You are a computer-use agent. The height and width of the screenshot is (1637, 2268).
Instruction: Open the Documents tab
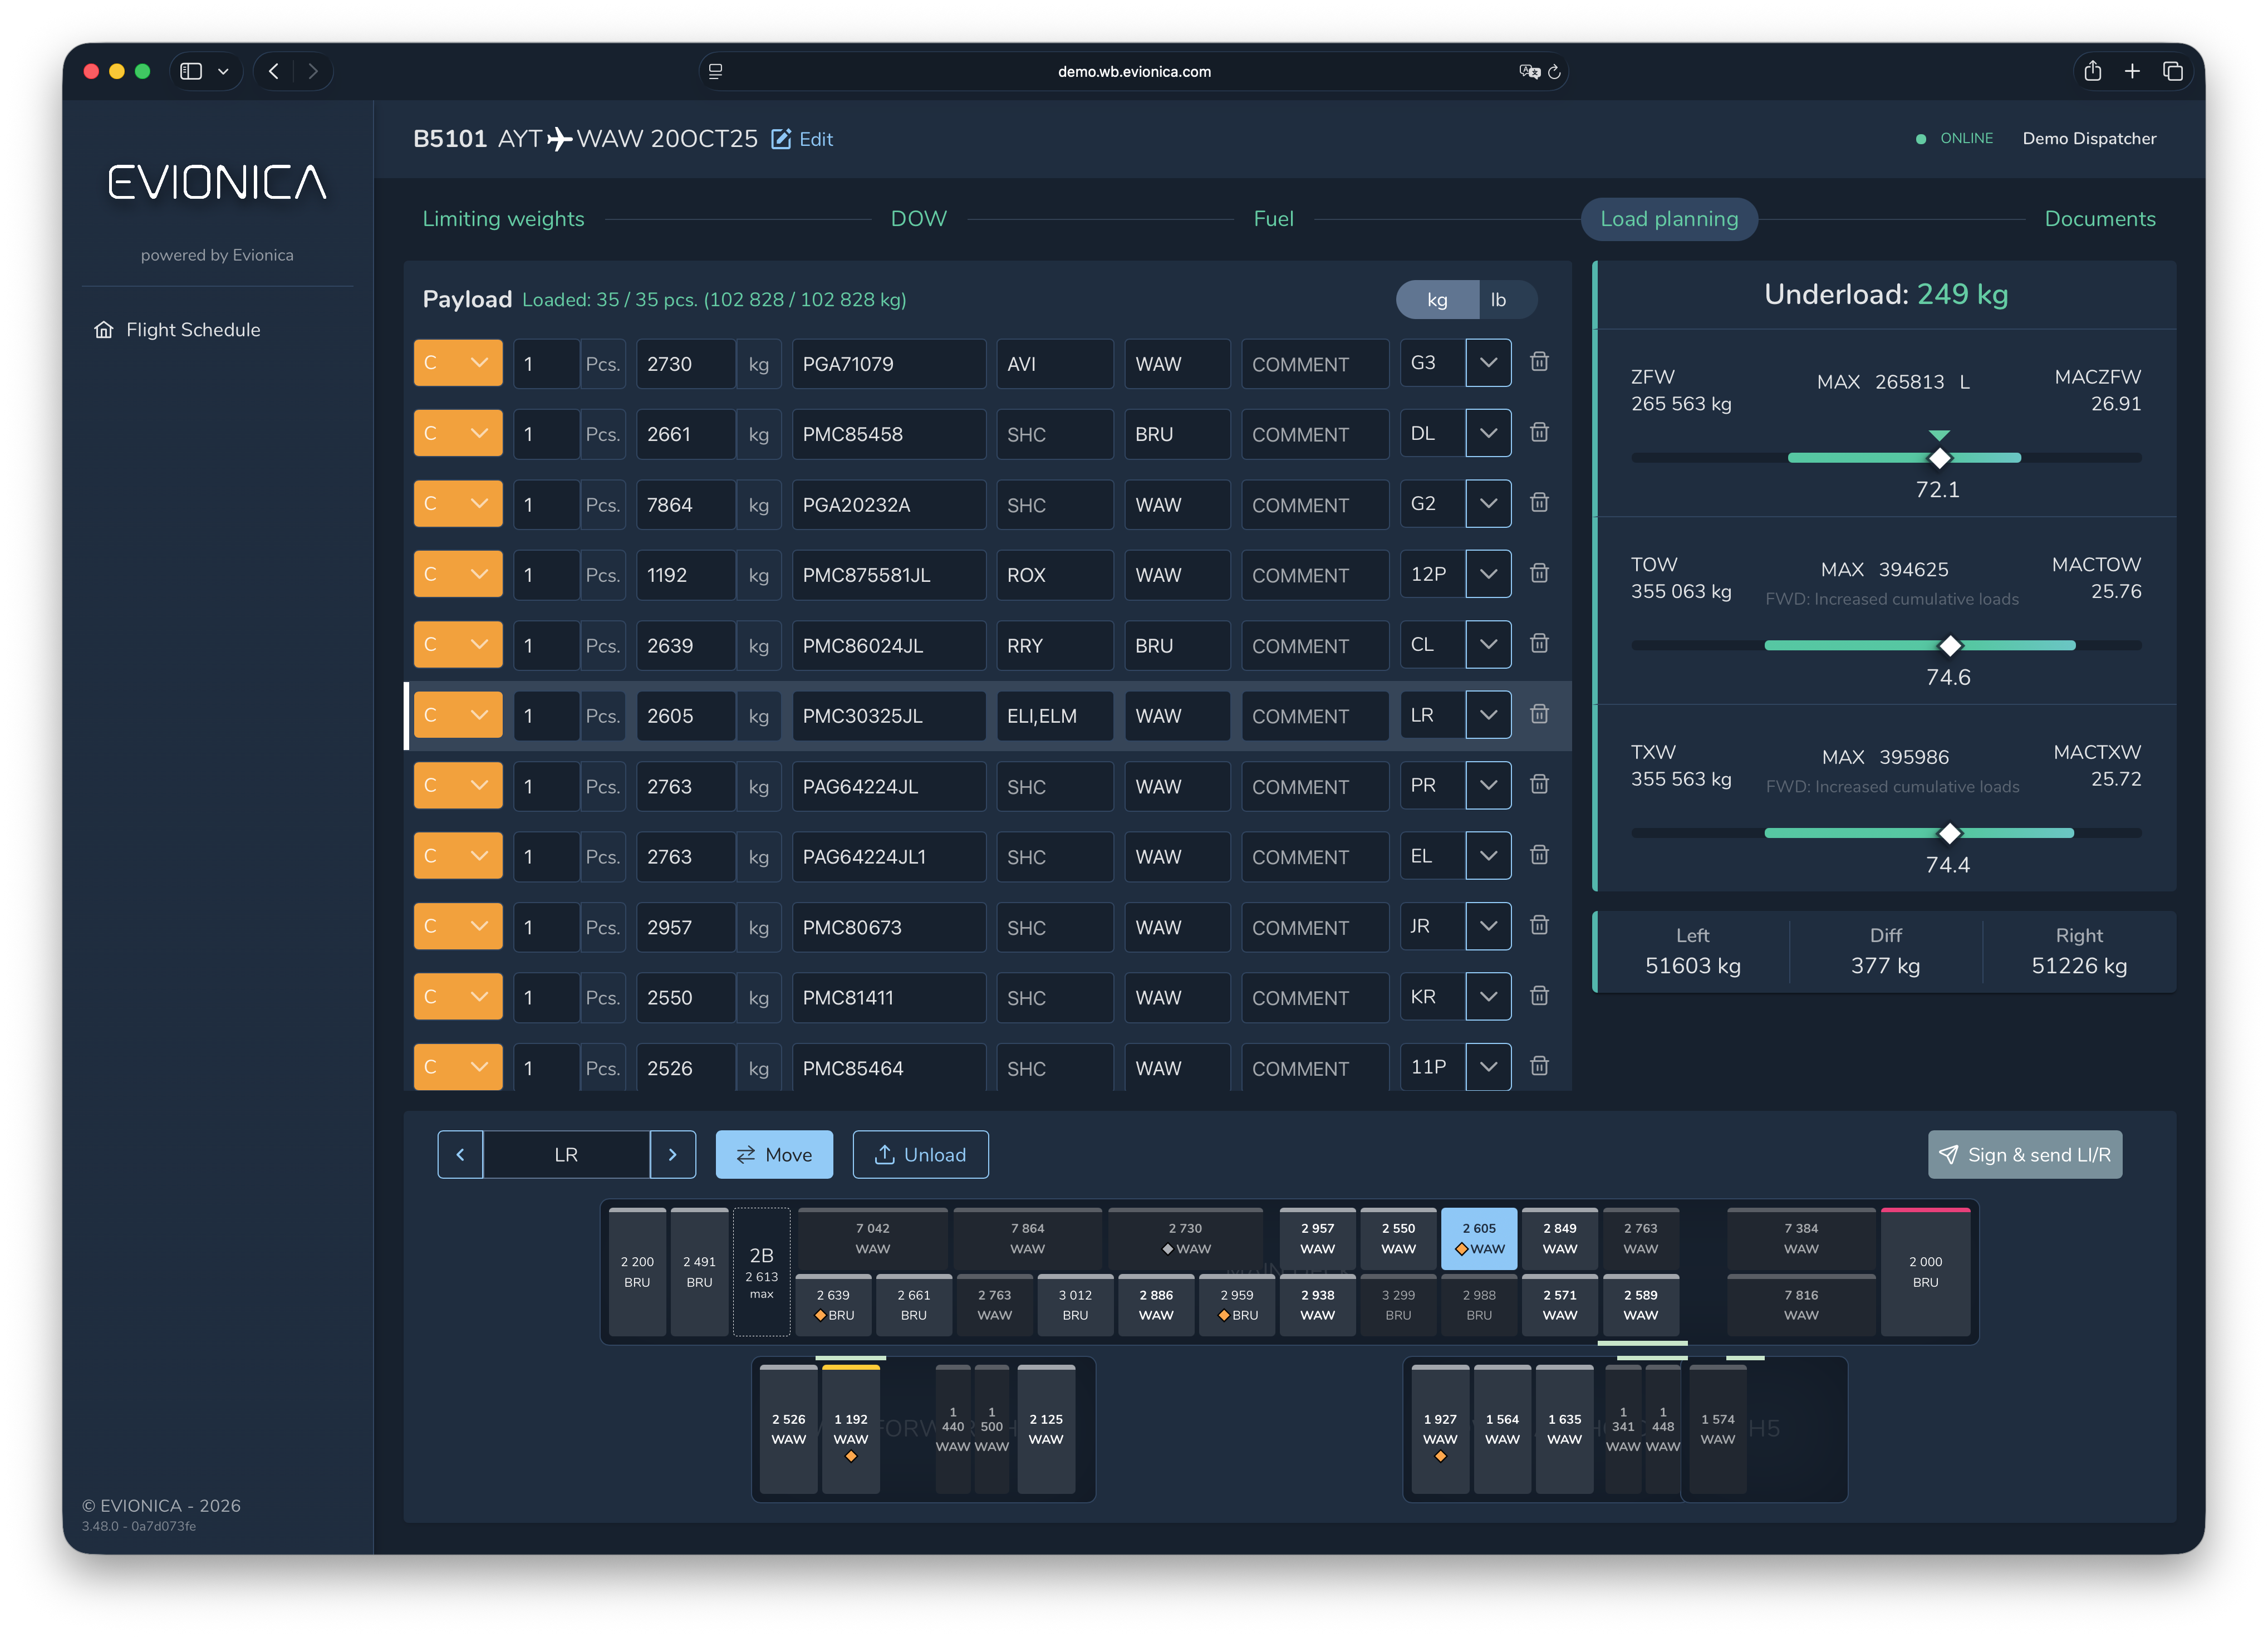[x=2100, y=218]
